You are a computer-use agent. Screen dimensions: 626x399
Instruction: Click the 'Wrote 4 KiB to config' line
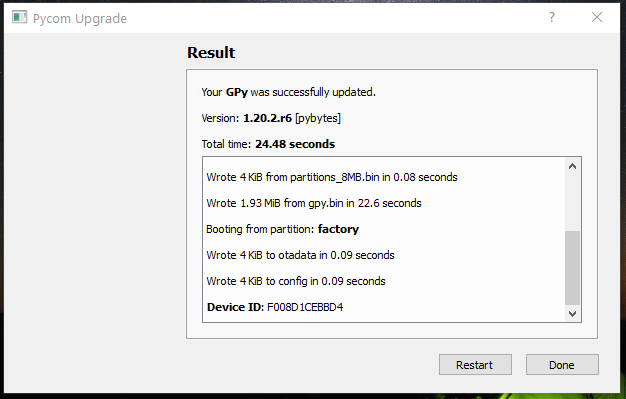(x=296, y=281)
